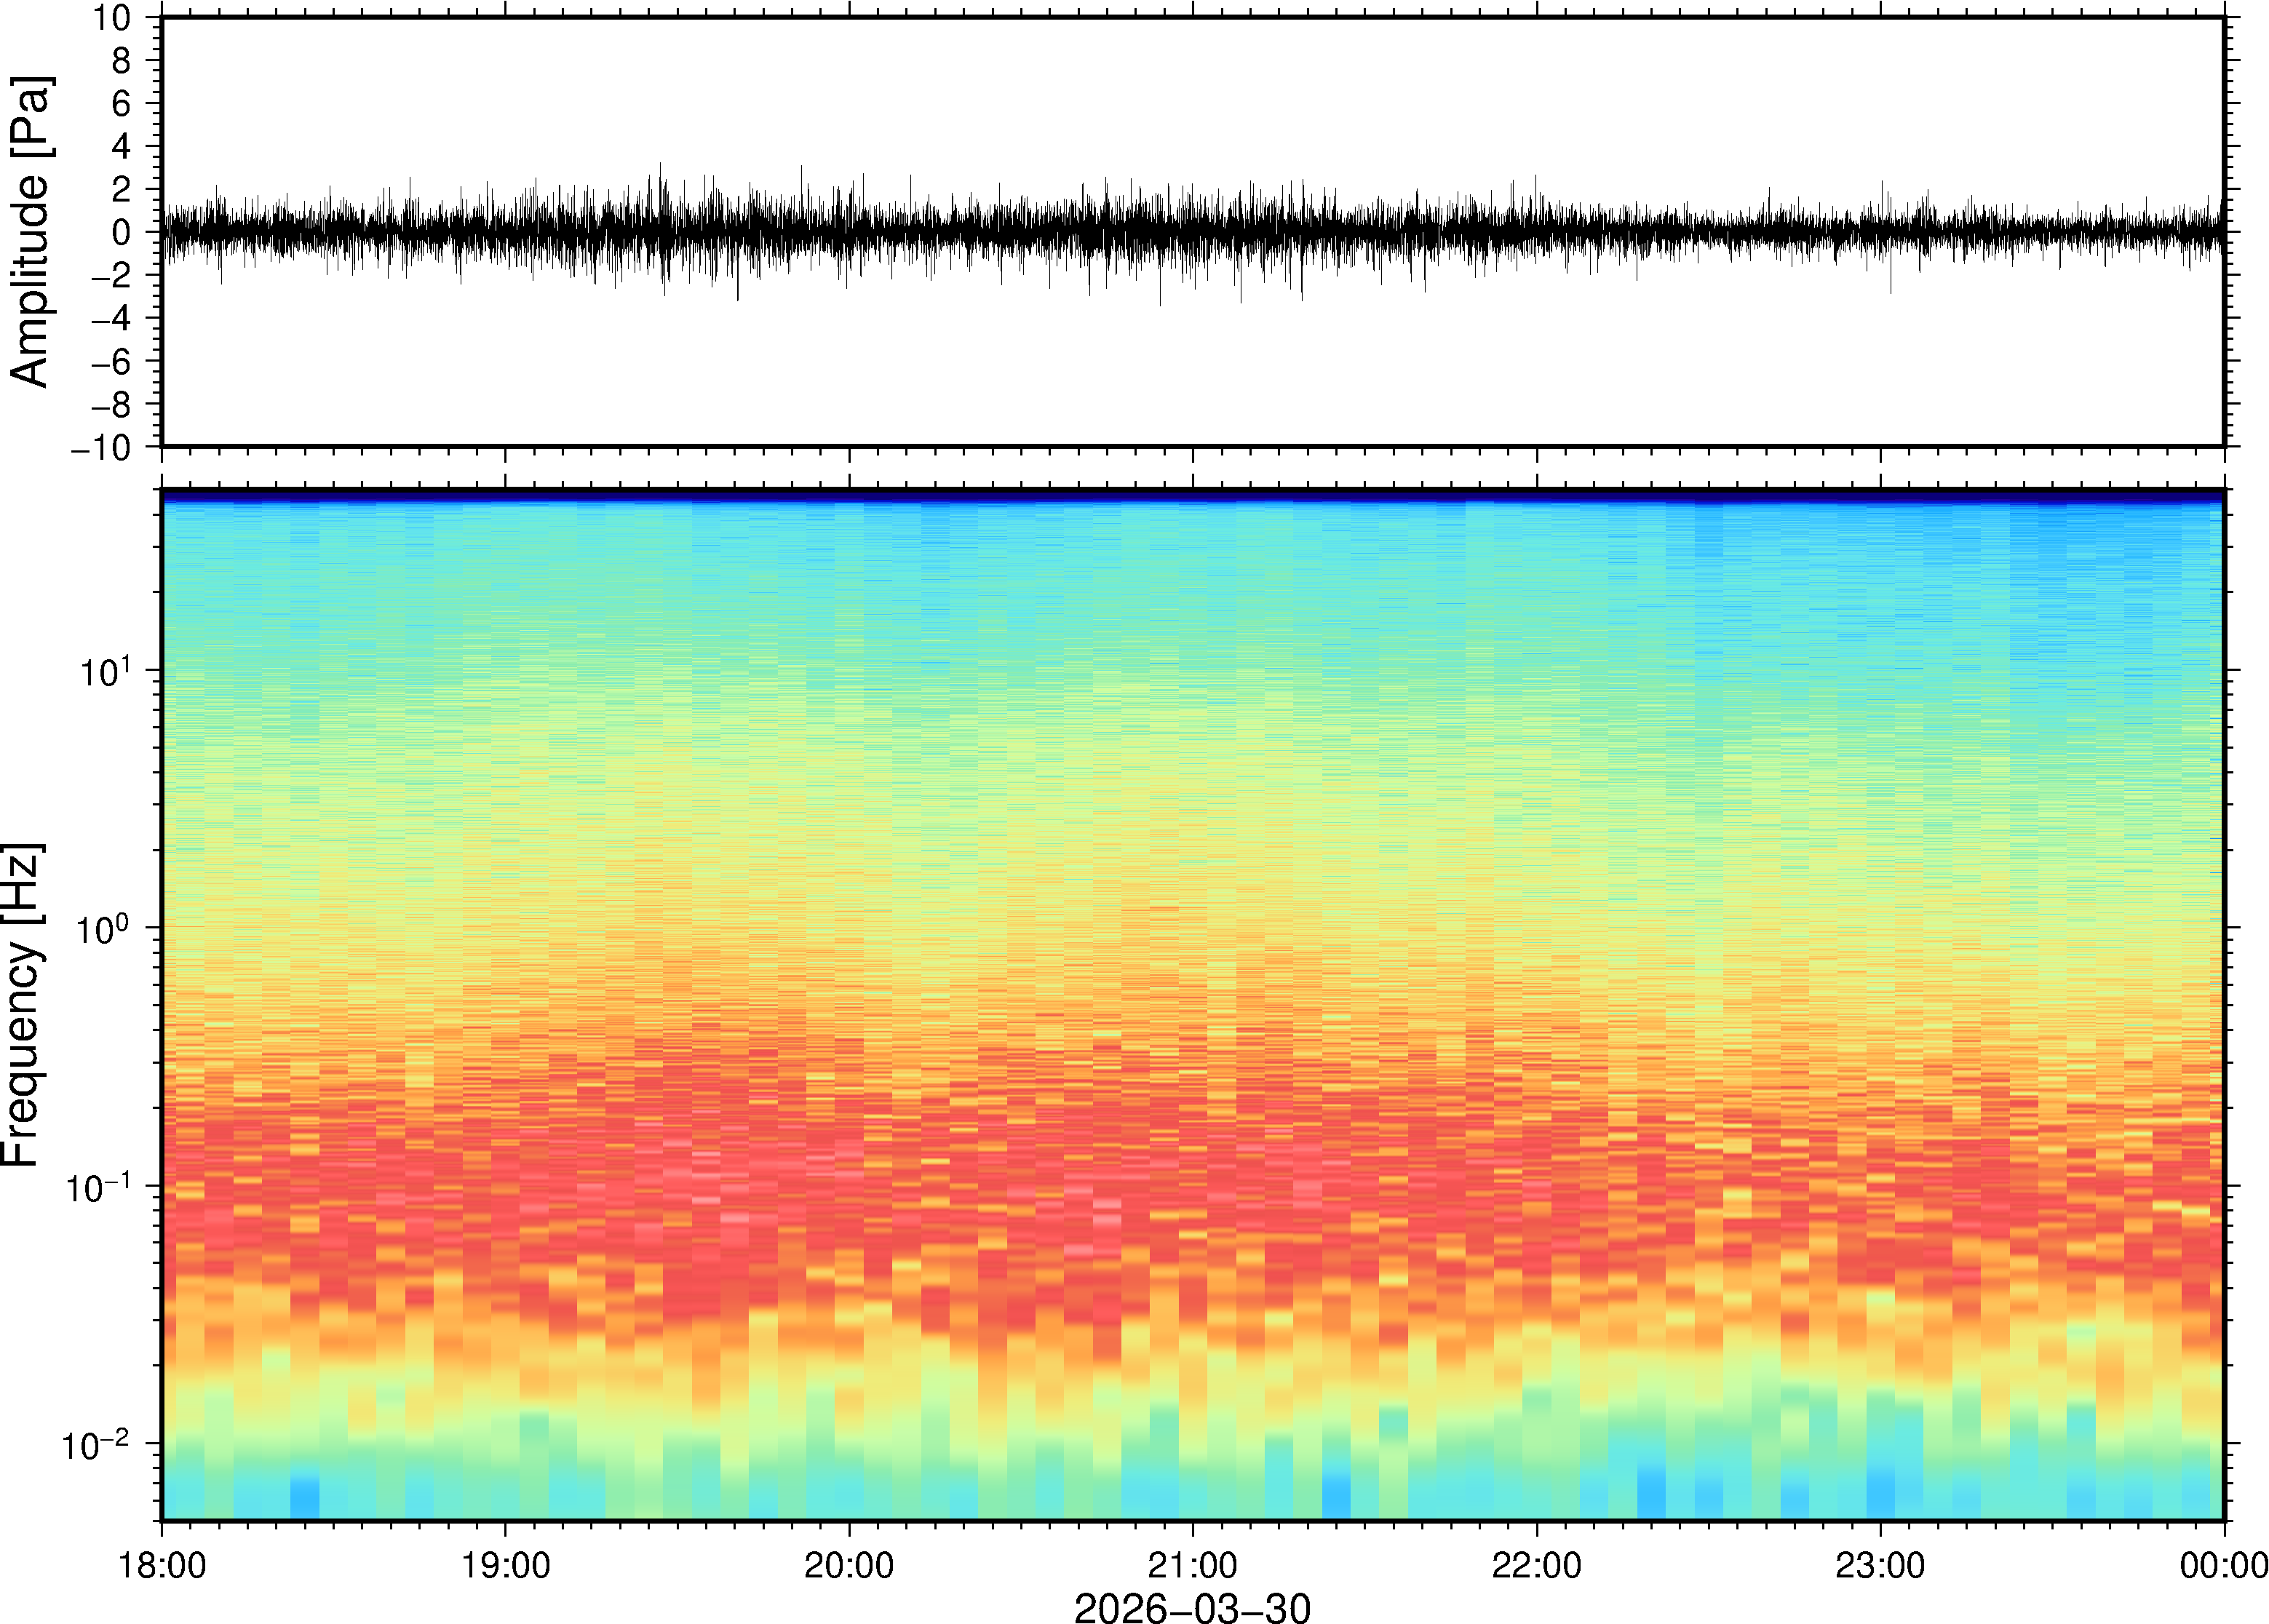This screenshot has width=2269, height=1624.
Task: Click the -10 amplitude tick label
Action: coord(101,448)
